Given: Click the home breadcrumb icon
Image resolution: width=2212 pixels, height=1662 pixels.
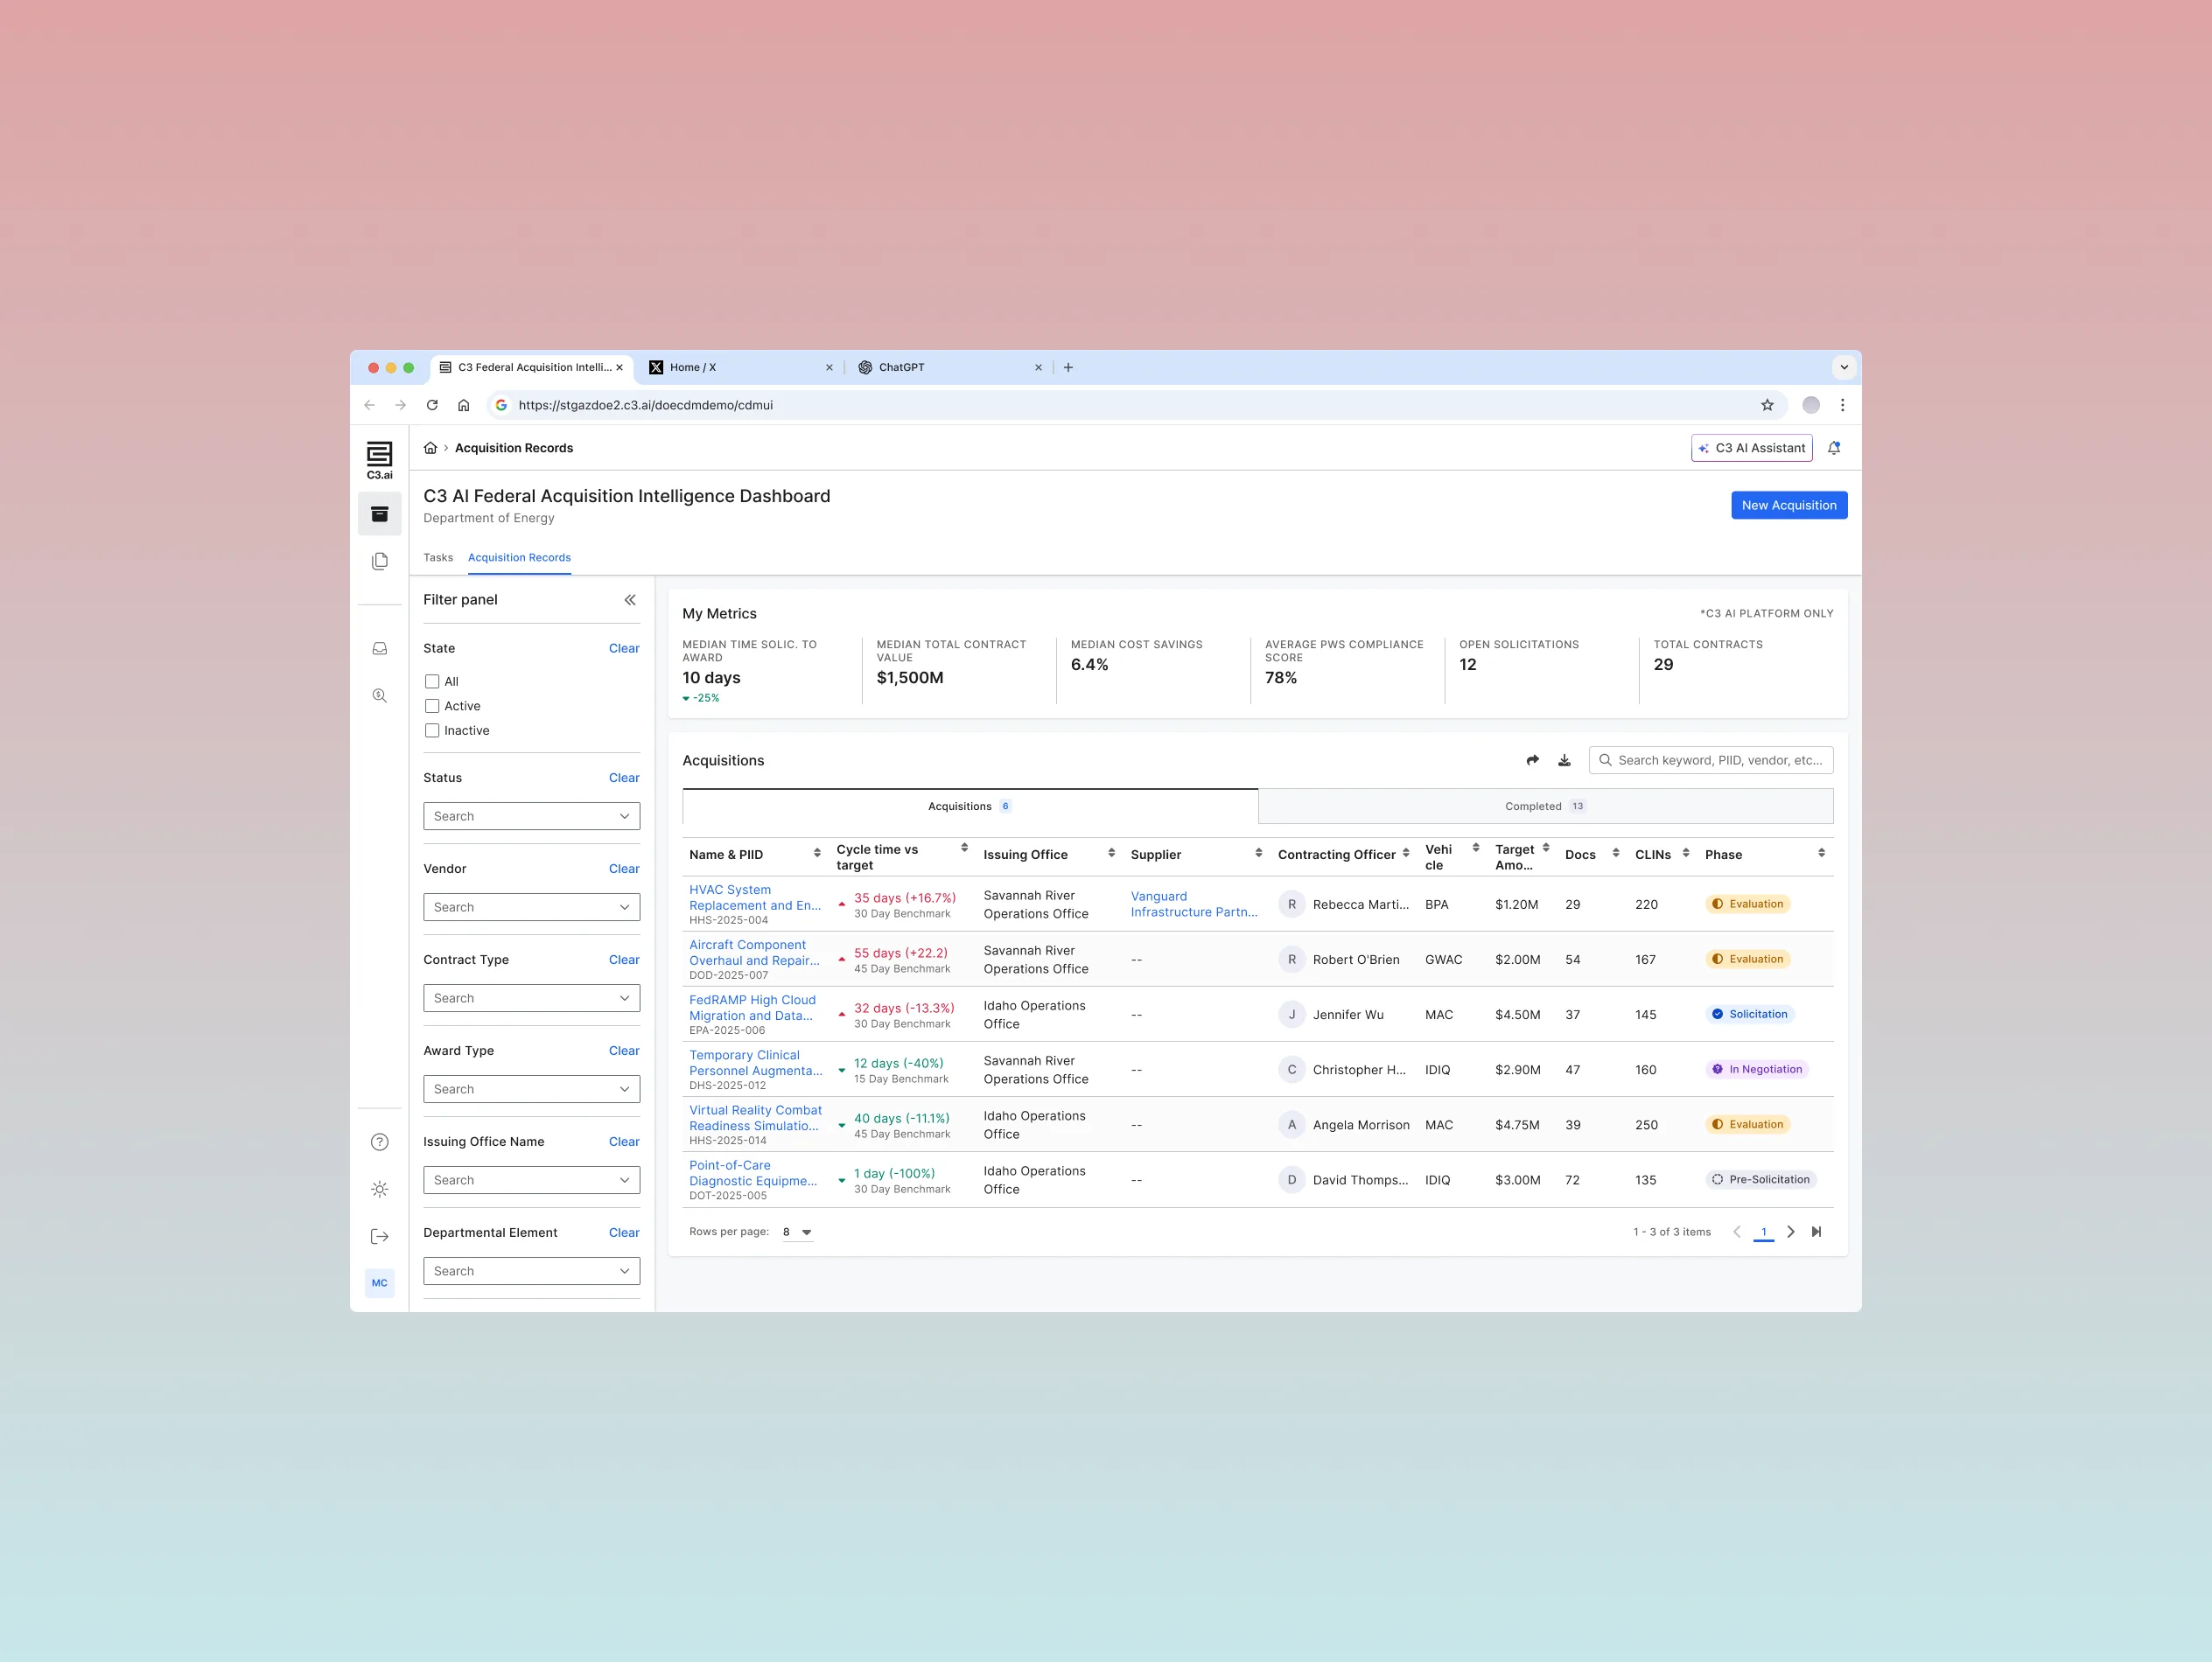Looking at the screenshot, I should pyautogui.click(x=430, y=448).
